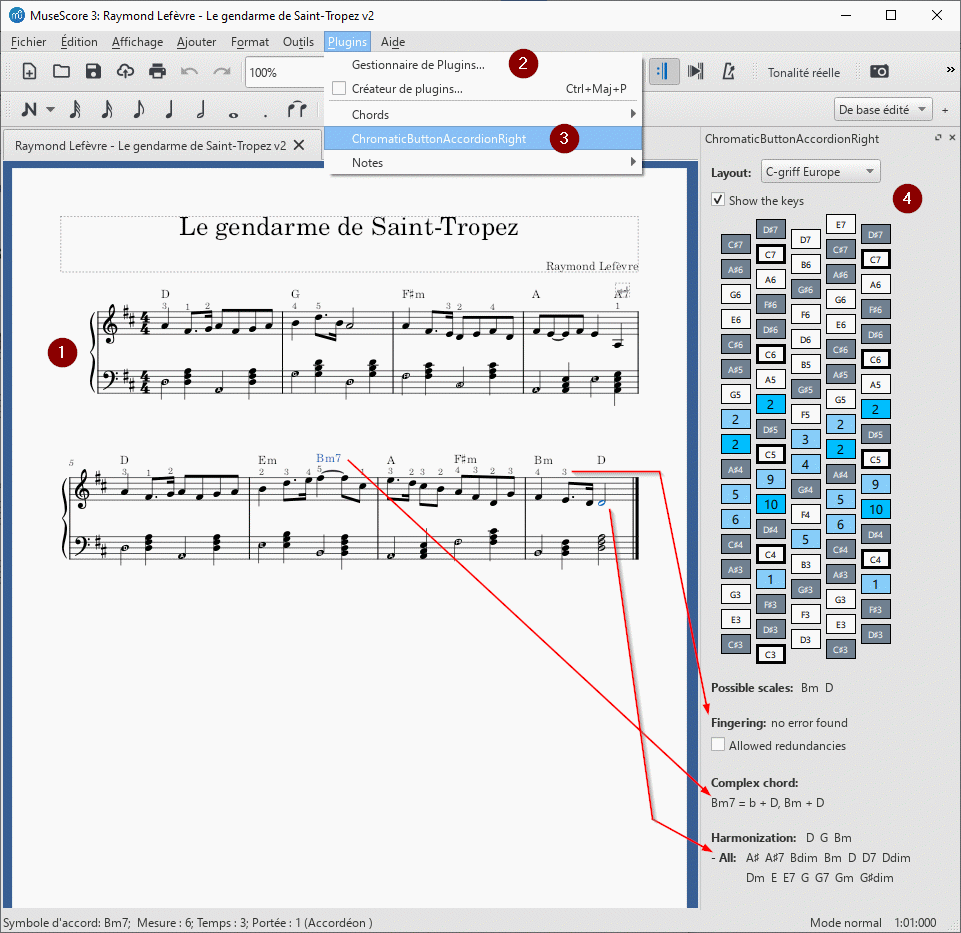Open the 'Aide' menu
Screen dimensions: 961x933
pos(392,42)
